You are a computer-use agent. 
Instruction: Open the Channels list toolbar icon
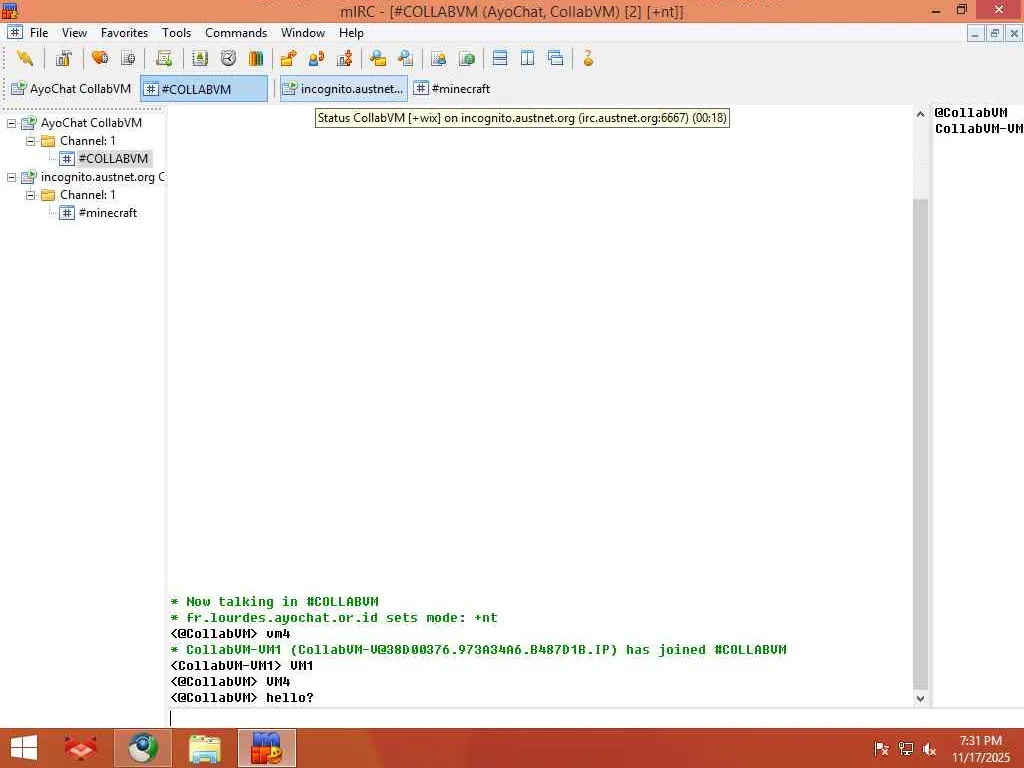[128, 59]
